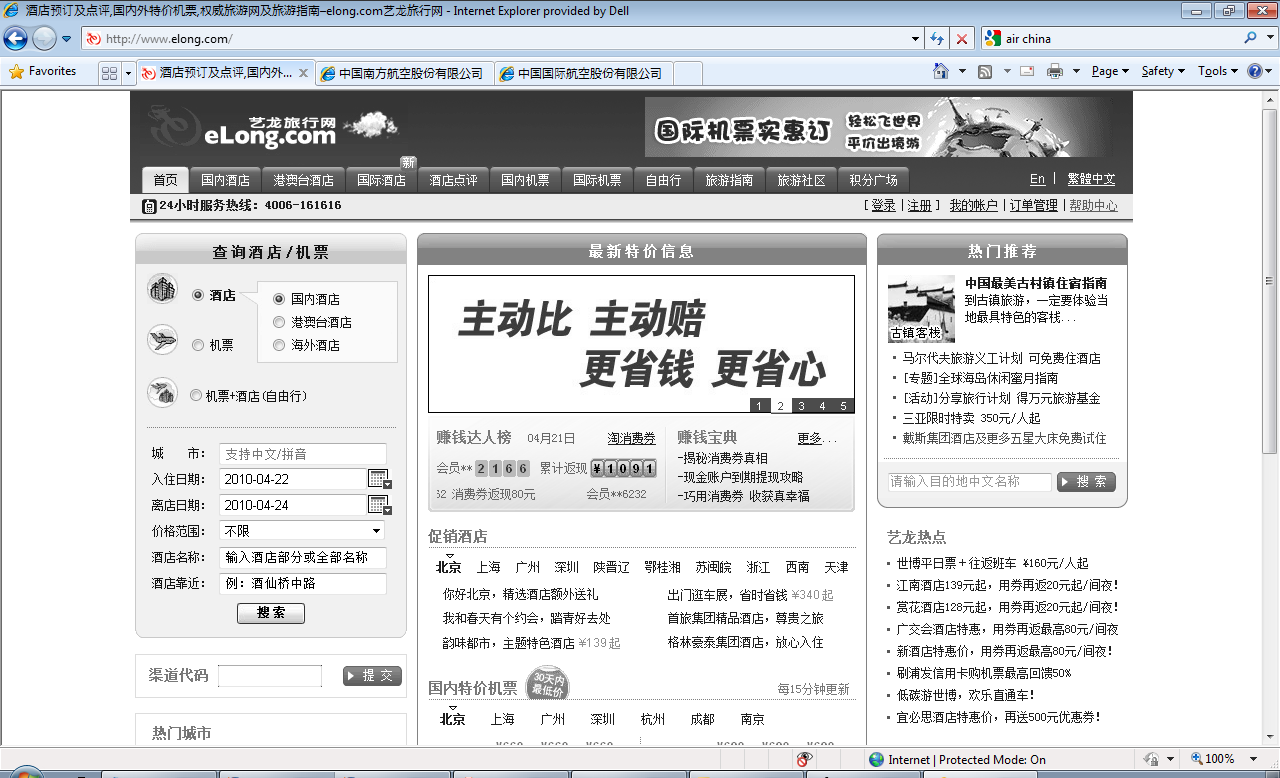
Task: Click the Stop loading red X icon
Action: tap(962, 39)
